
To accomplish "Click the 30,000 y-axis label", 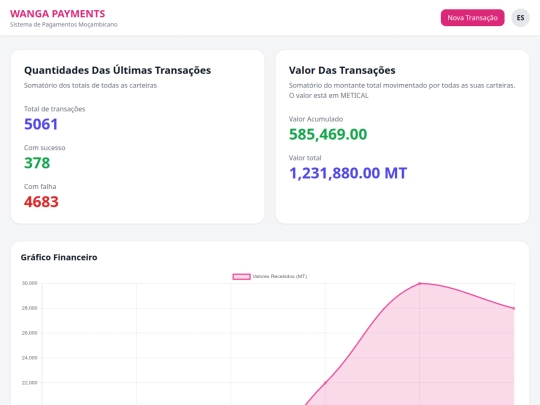I will pyautogui.click(x=29, y=283).
